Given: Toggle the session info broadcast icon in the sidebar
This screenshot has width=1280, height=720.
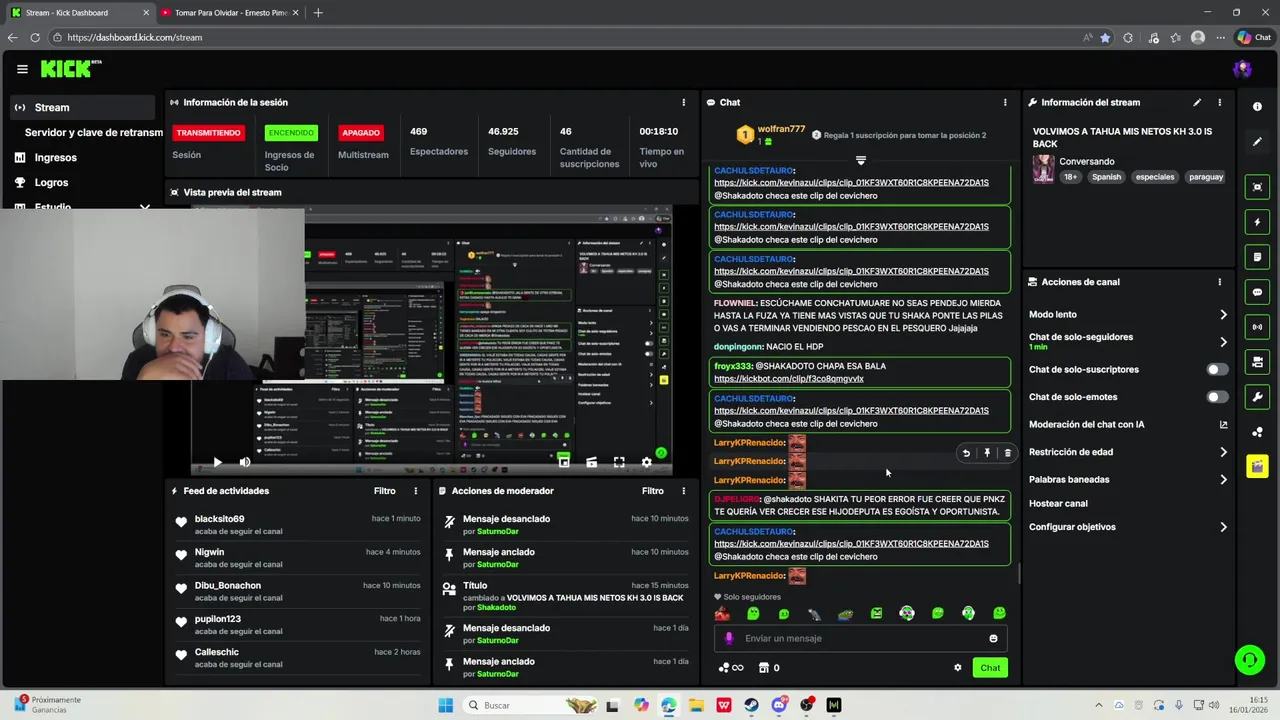Looking at the screenshot, I should tap(1257, 327).
